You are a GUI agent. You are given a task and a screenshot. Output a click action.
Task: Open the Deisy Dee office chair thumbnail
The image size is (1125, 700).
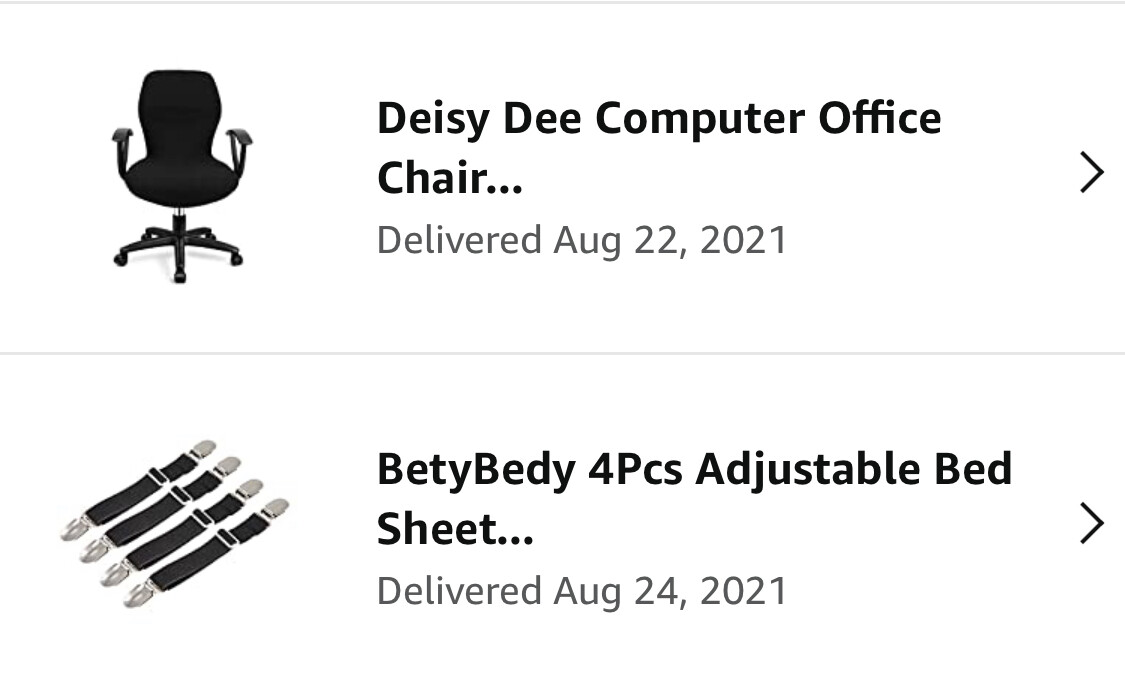pos(180,175)
